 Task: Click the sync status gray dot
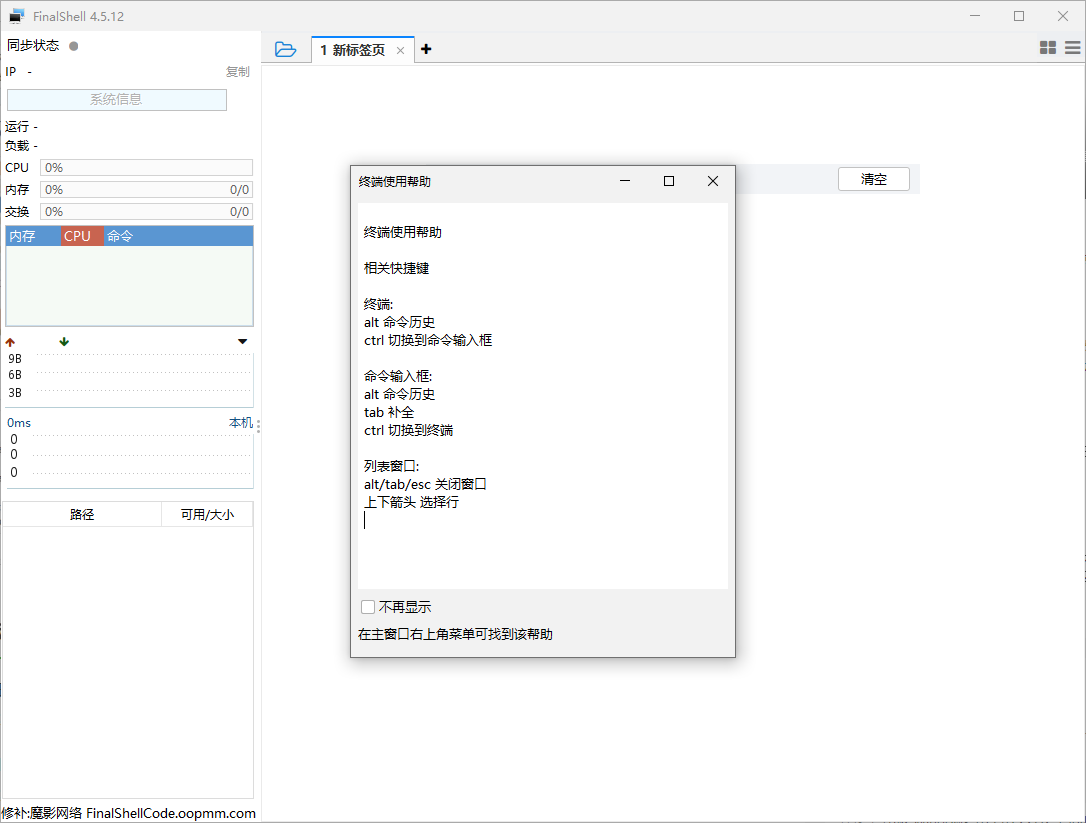pos(73,46)
